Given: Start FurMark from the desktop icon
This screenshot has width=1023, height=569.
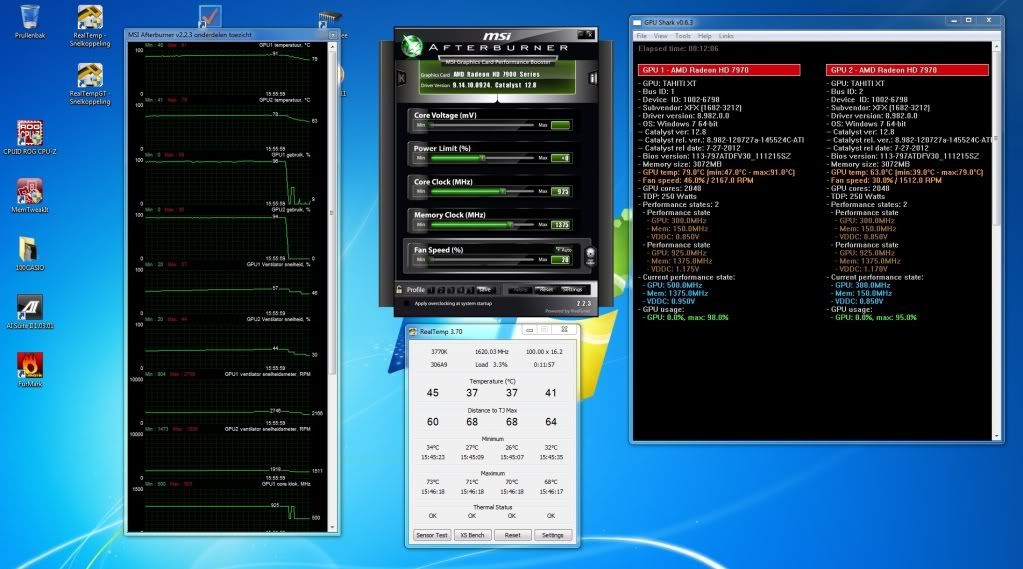Looking at the screenshot, I should [30, 366].
